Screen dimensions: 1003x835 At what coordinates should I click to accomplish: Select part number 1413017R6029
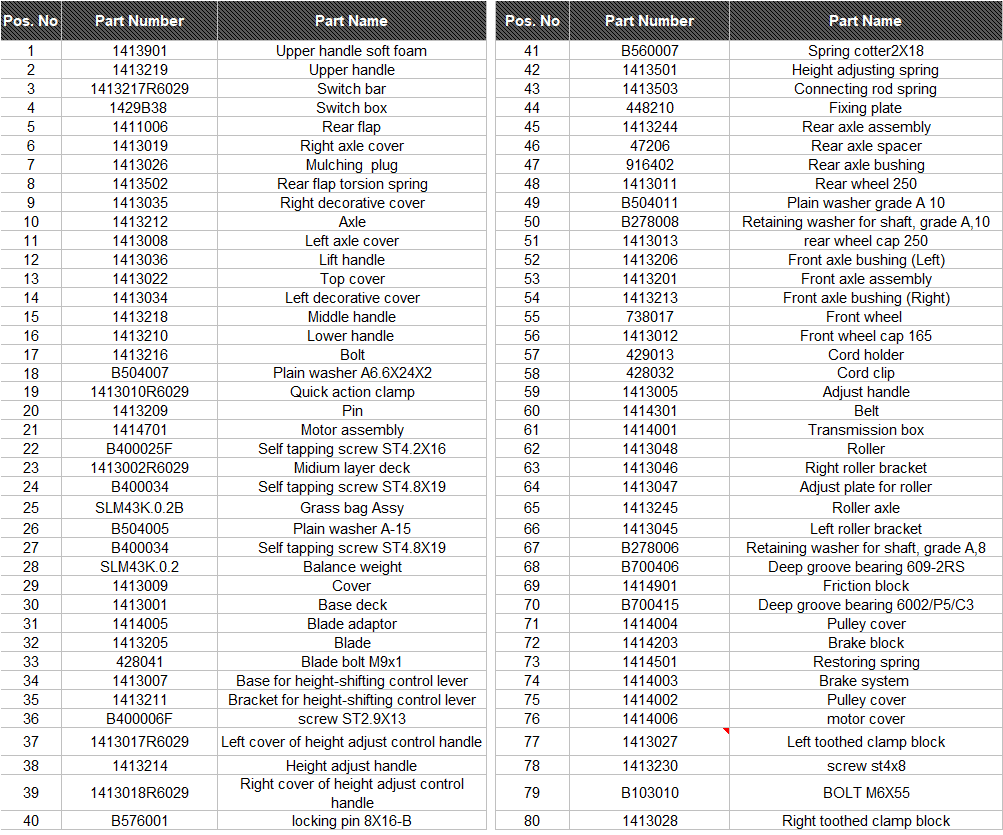(139, 742)
